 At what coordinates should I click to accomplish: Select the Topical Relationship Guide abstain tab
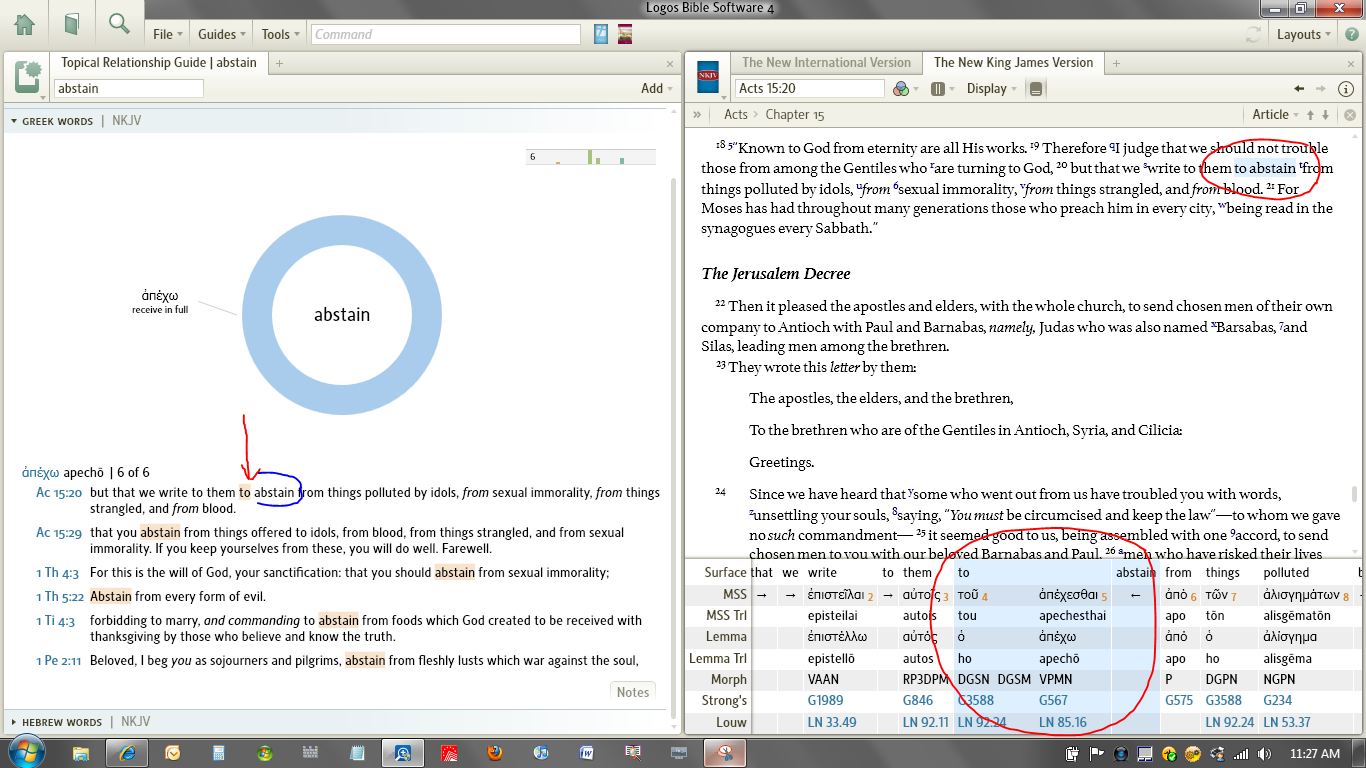(159, 62)
